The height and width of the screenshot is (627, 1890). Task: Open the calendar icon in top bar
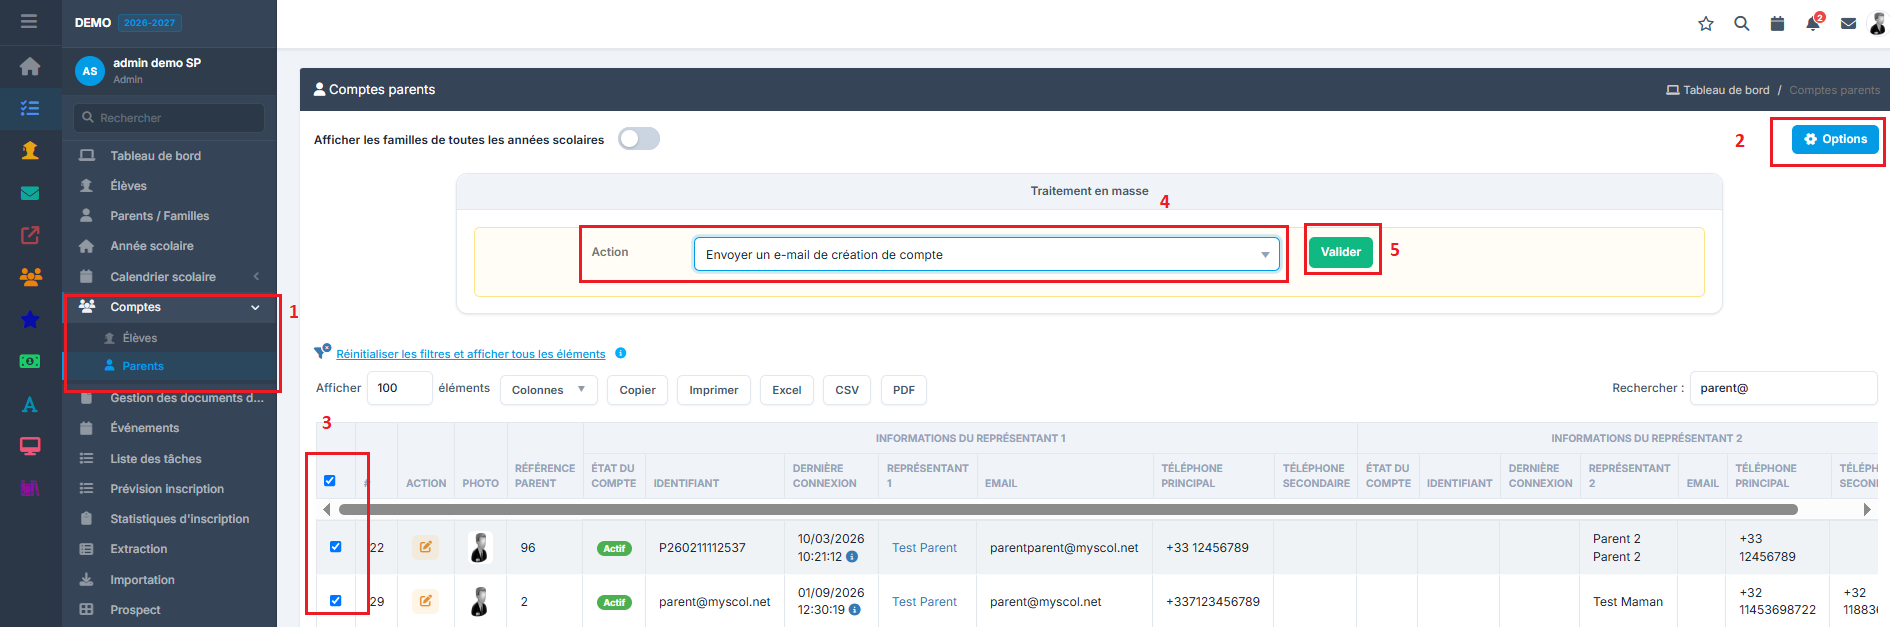click(x=1777, y=24)
